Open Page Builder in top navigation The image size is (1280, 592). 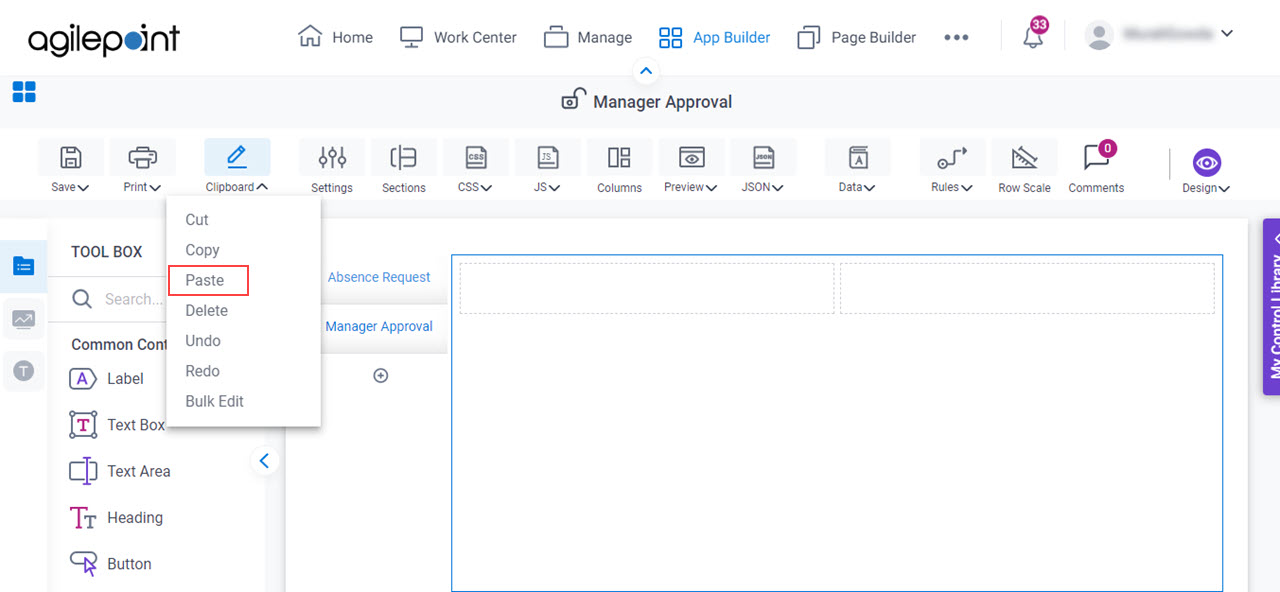[856, 37]
